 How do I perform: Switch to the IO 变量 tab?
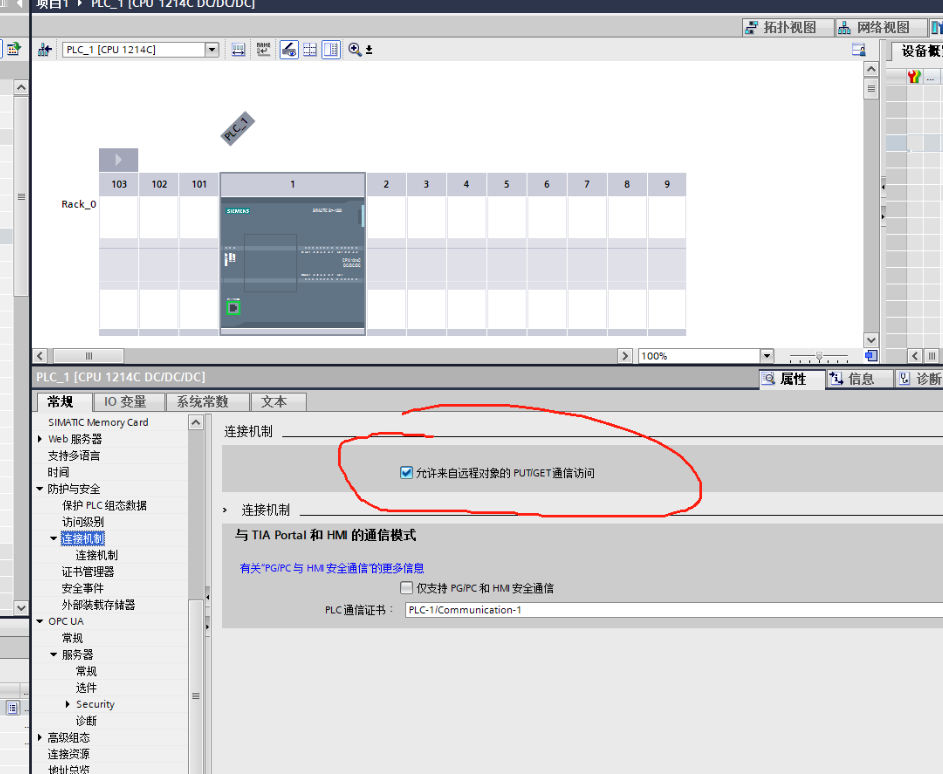tap(125, 401)
